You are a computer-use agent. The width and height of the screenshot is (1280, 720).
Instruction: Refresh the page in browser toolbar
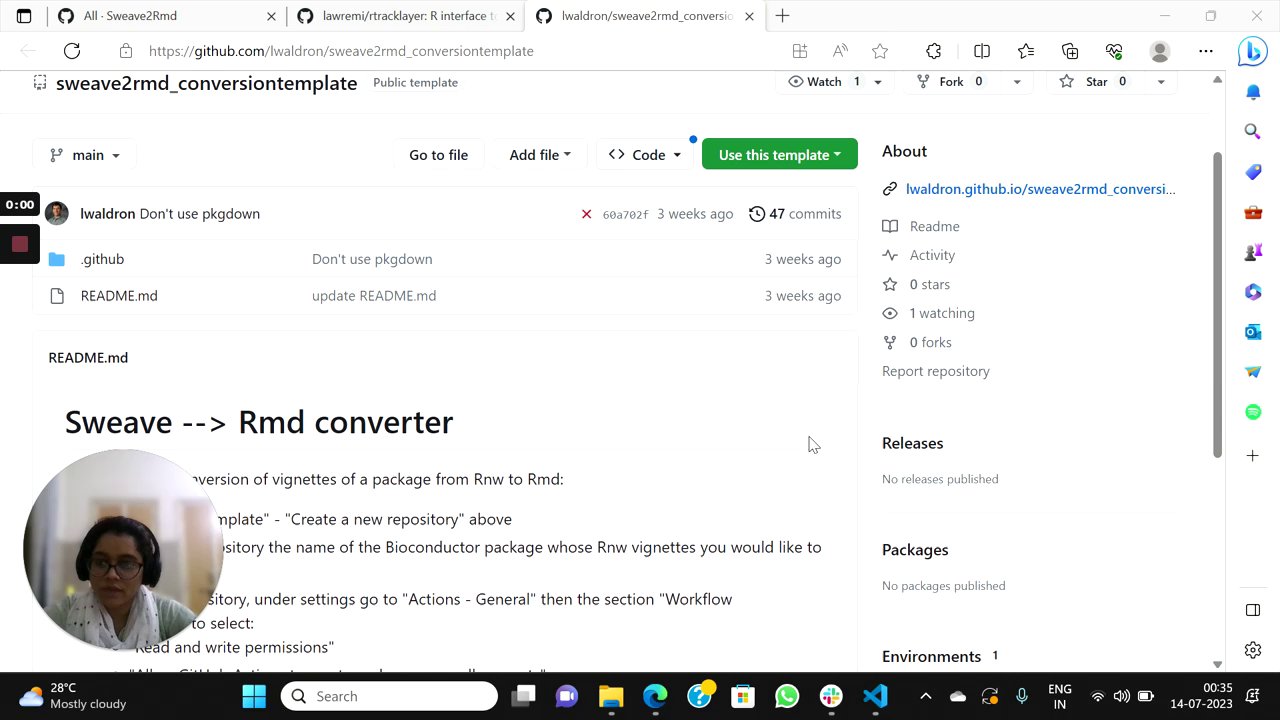pyautogui.click(x=72, y=51)
